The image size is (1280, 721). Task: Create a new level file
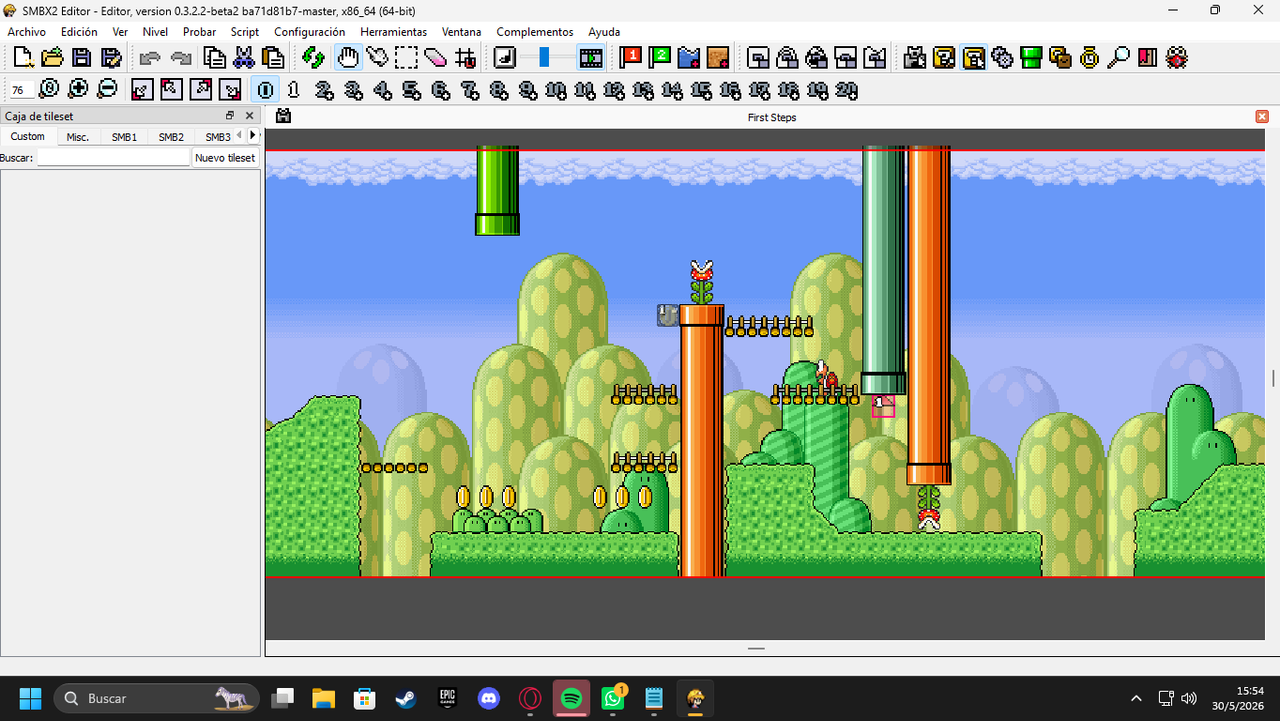(x=23, y=58)
